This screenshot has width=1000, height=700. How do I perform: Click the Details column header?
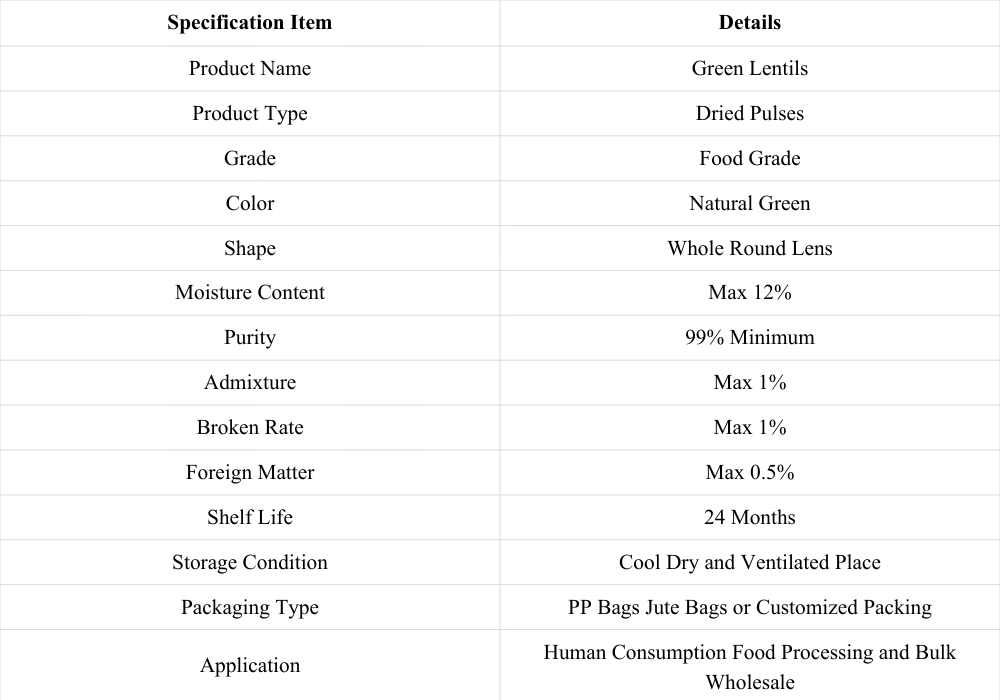[749, 22]
